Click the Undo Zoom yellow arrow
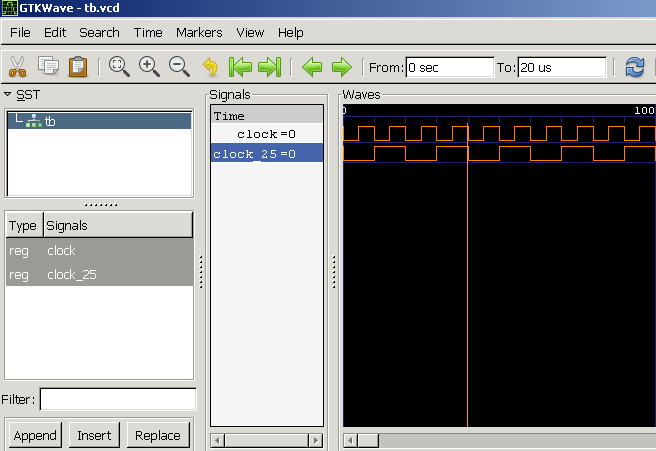Image resolution: width=656 pixels, height=451 pixels. point(210,67)
